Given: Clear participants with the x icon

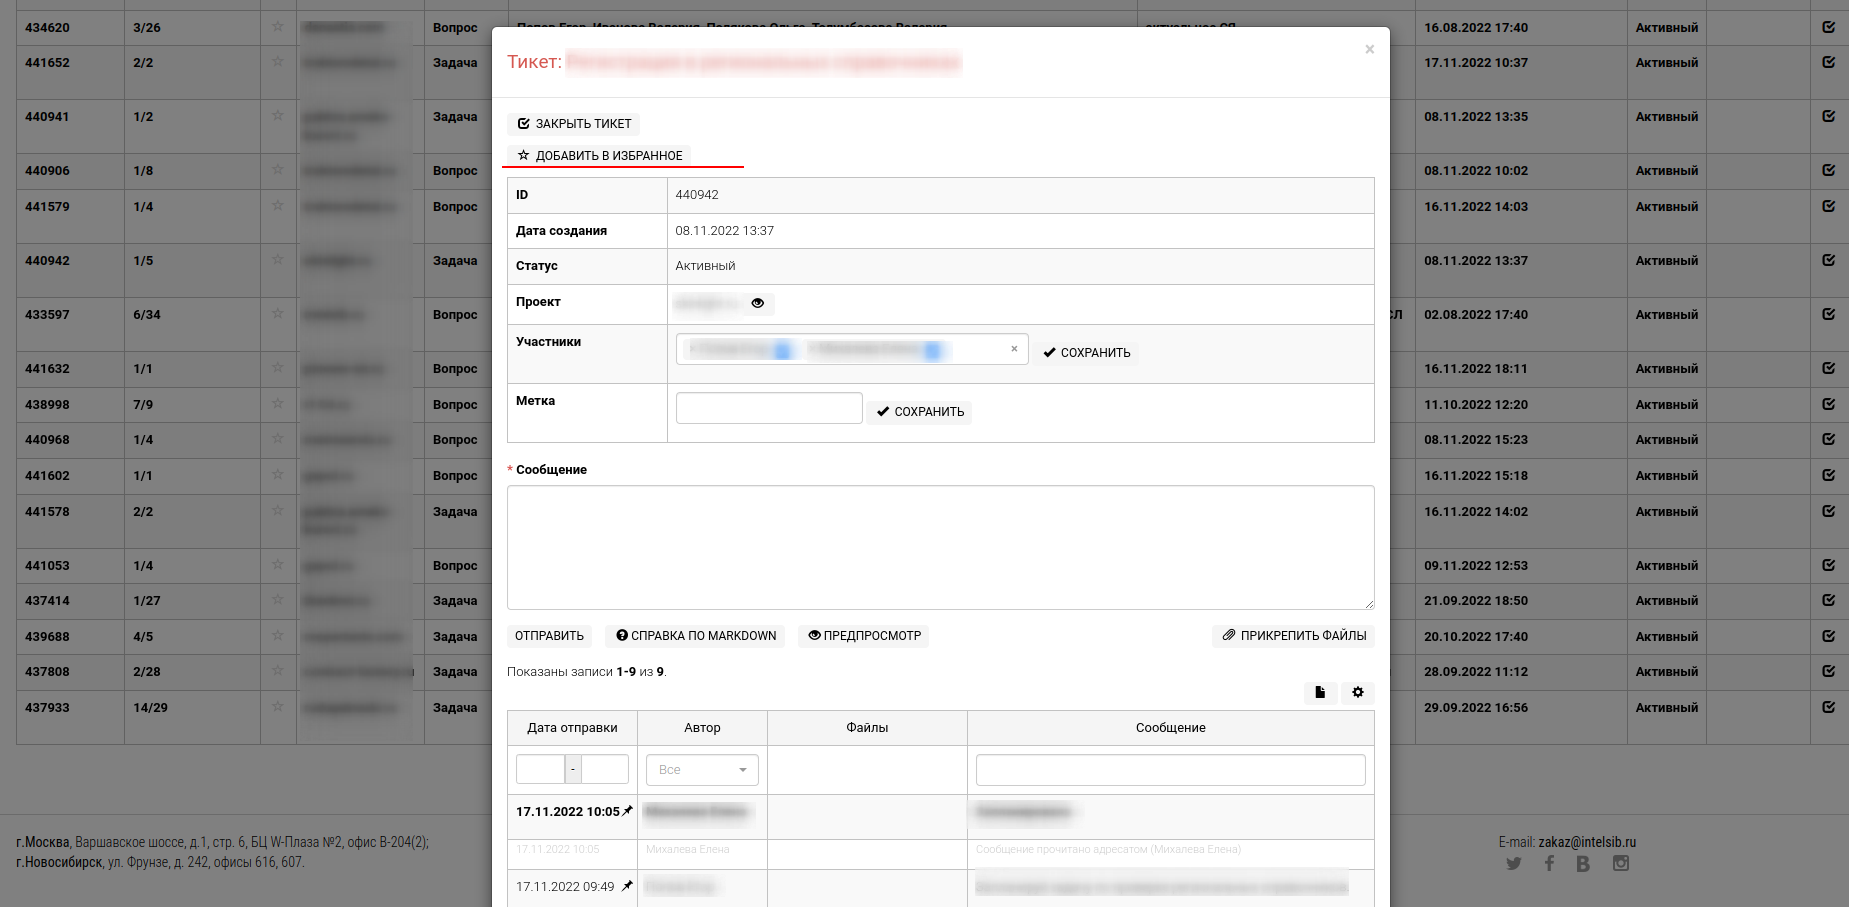Looking at the screenshot, I should [1014, 349].
